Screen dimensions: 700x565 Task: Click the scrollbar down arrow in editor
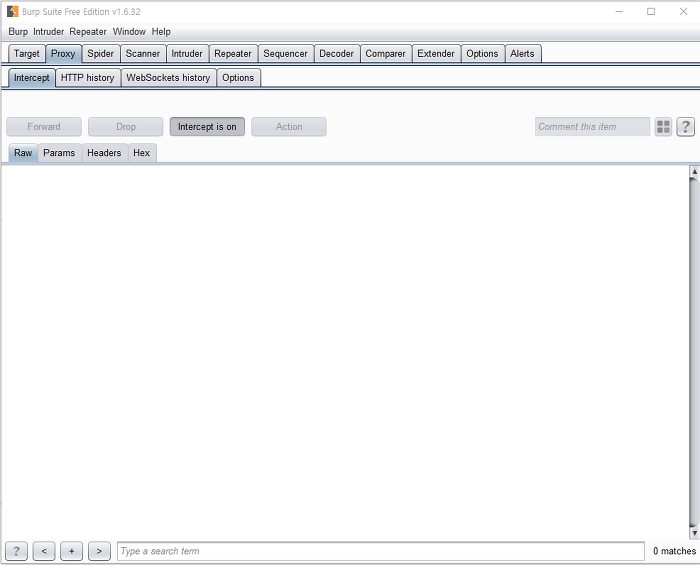click(x=694, y=533)
